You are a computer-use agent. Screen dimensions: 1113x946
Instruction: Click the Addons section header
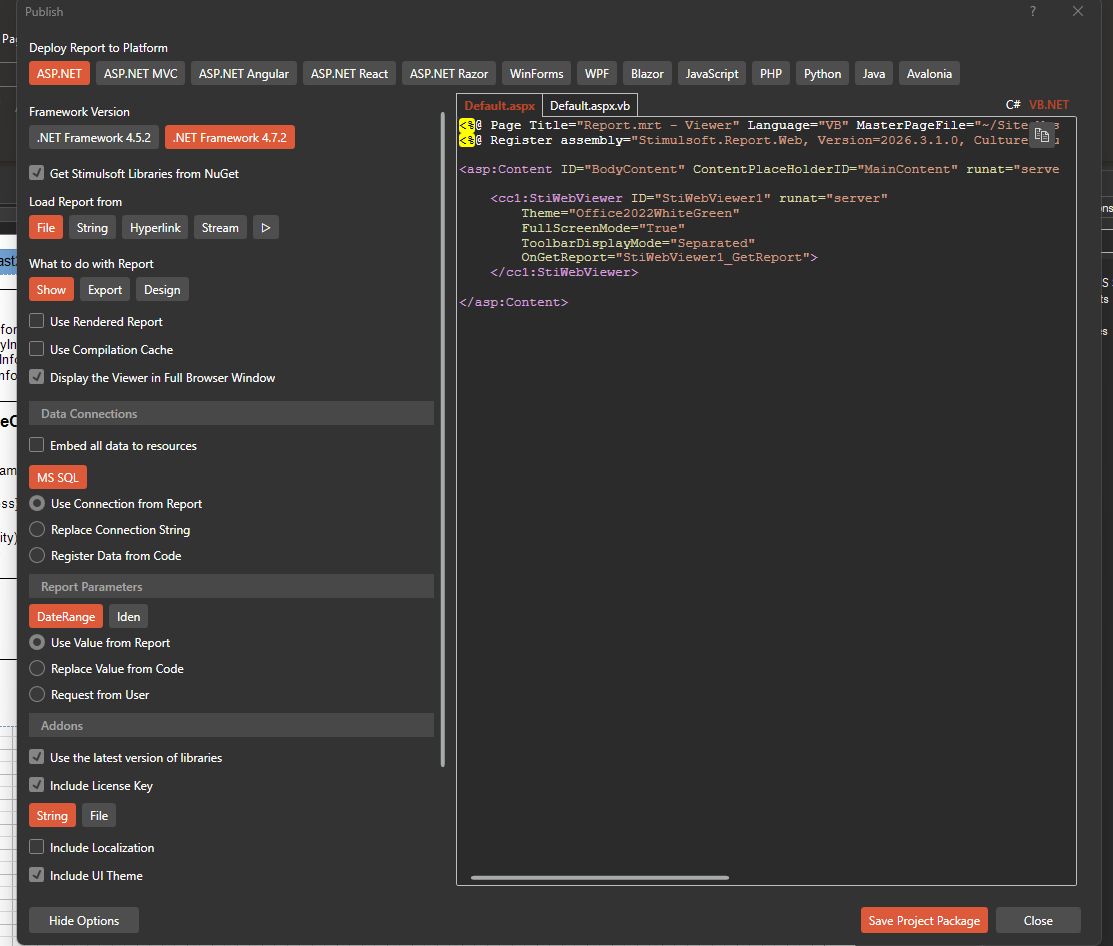[231, 726]
